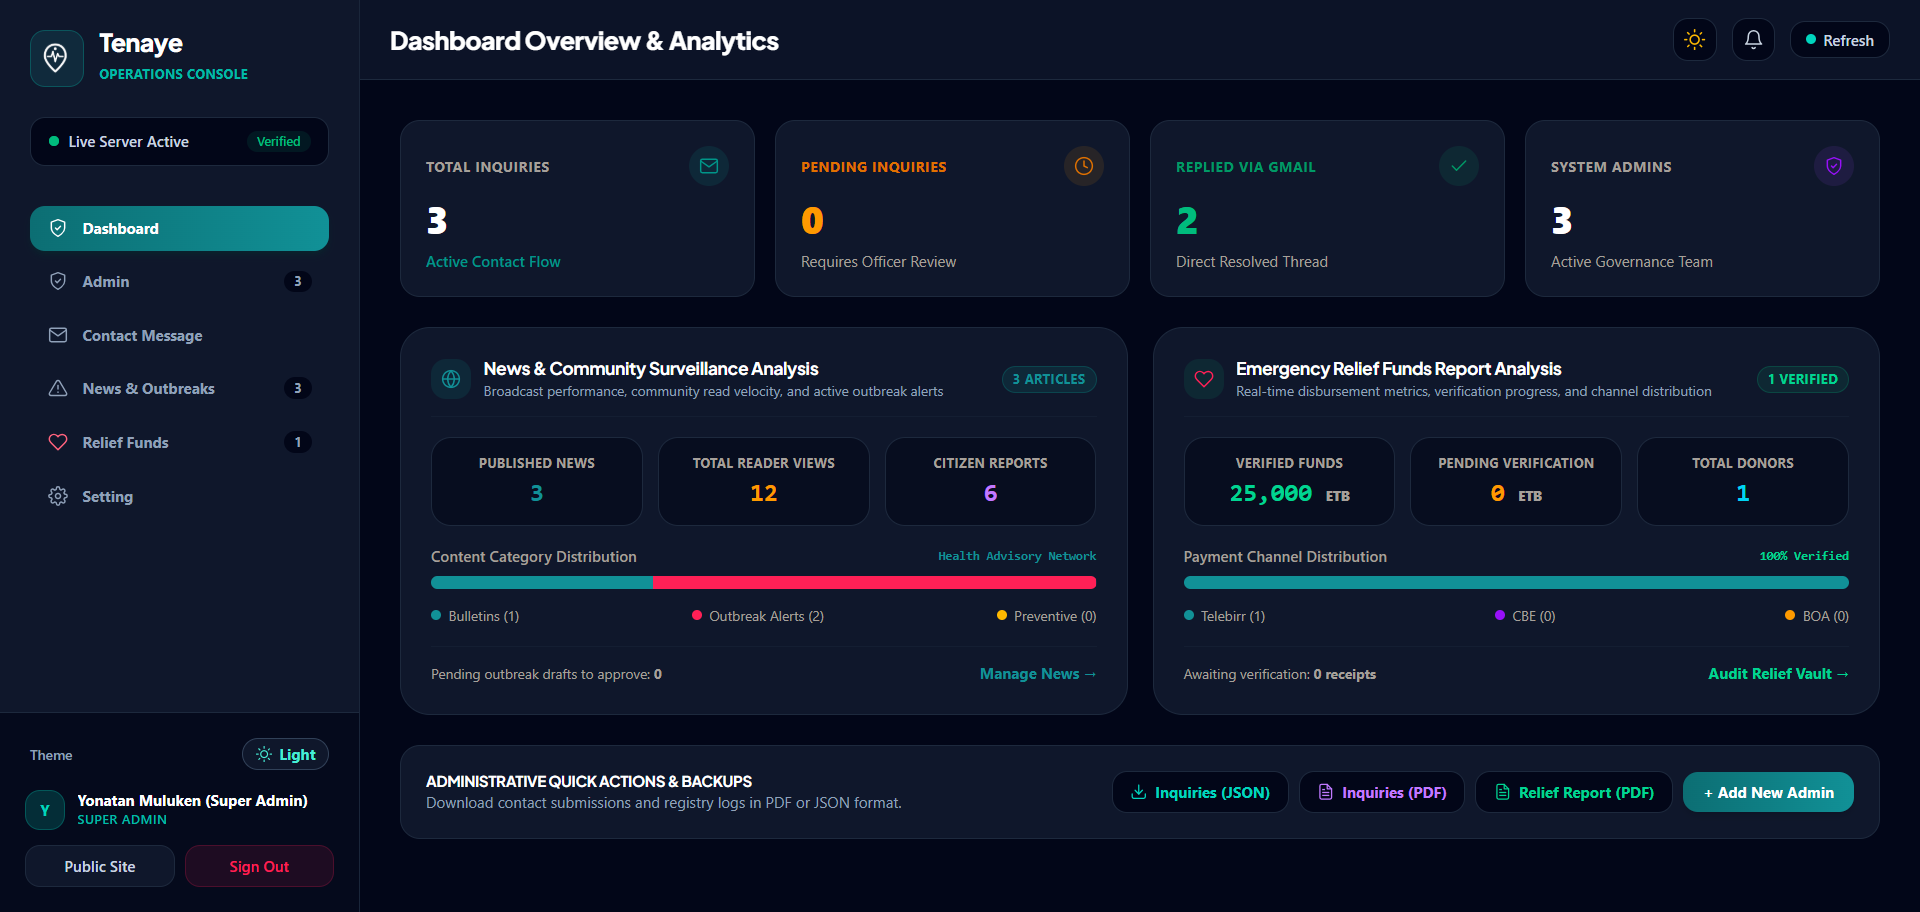1920x912 pixels.
Task: Click the Refresh button
Action: [x=1839, y=40]
